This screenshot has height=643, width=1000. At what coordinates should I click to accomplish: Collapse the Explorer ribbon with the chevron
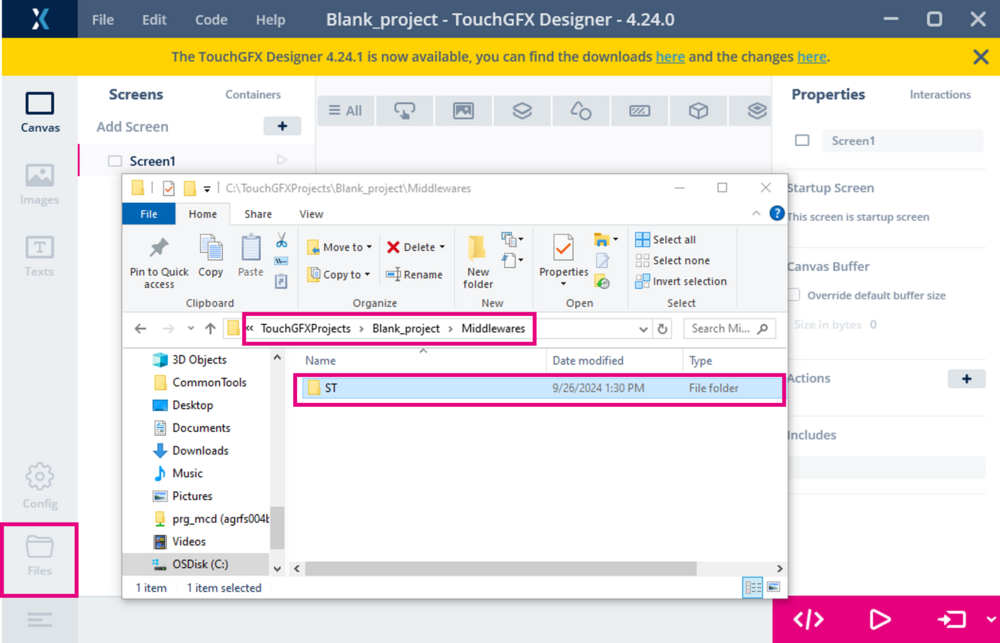[x=756, y=214]
